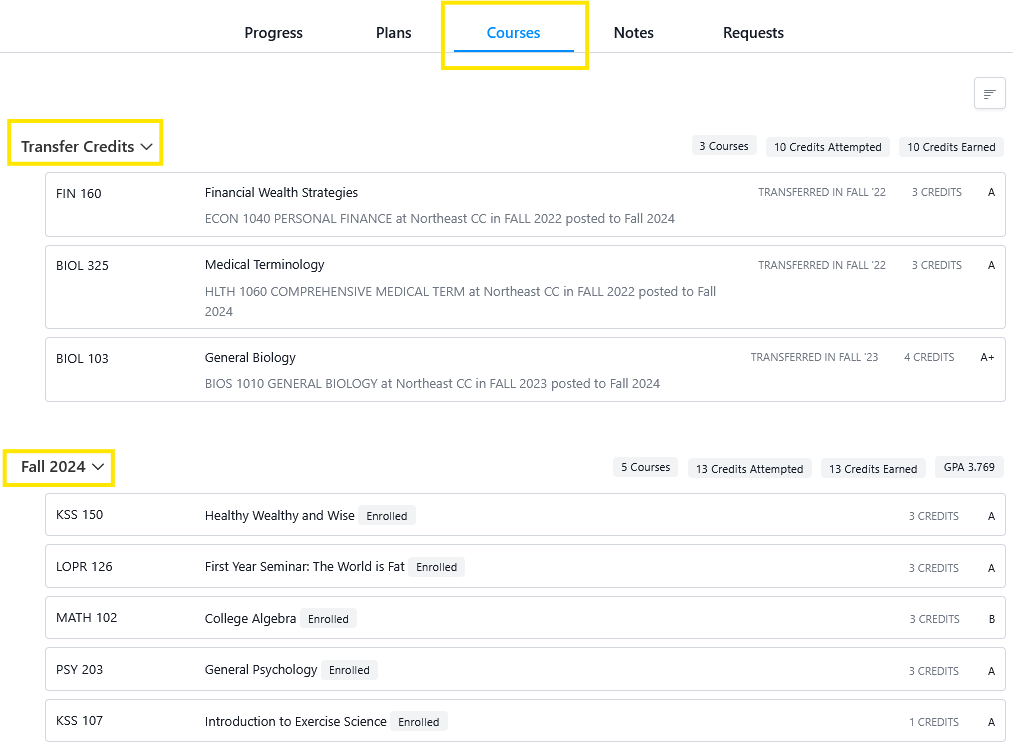1013x748 pixels.
Task: Switch to the Progress tab
Action: tap(273, 32)
